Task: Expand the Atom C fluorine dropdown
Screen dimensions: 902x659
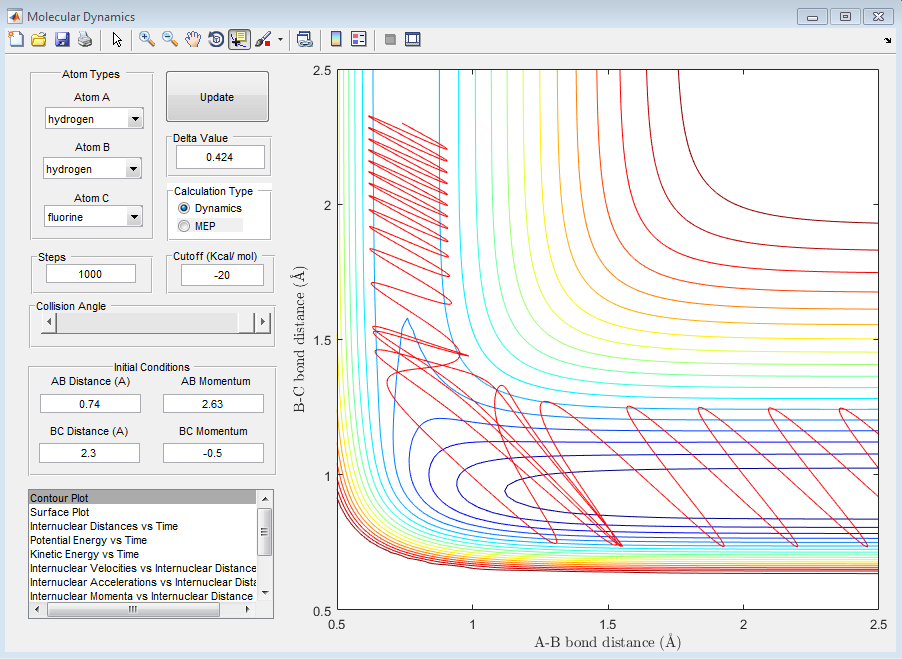Action: 135,218
